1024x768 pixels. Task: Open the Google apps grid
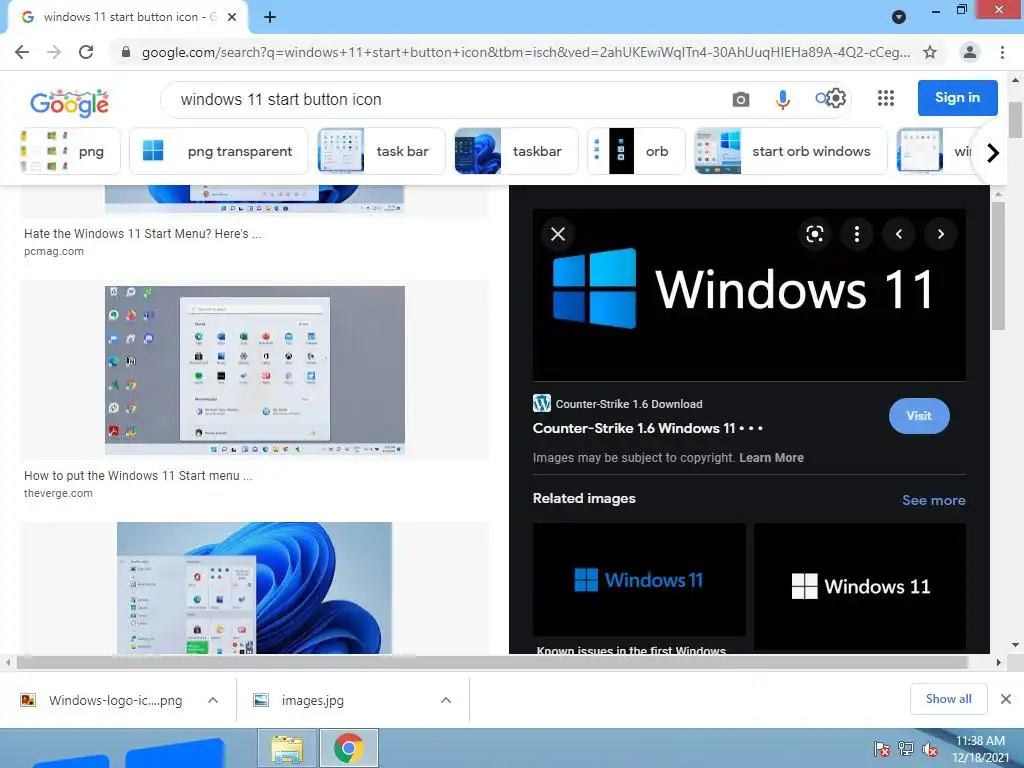(886, 98)
